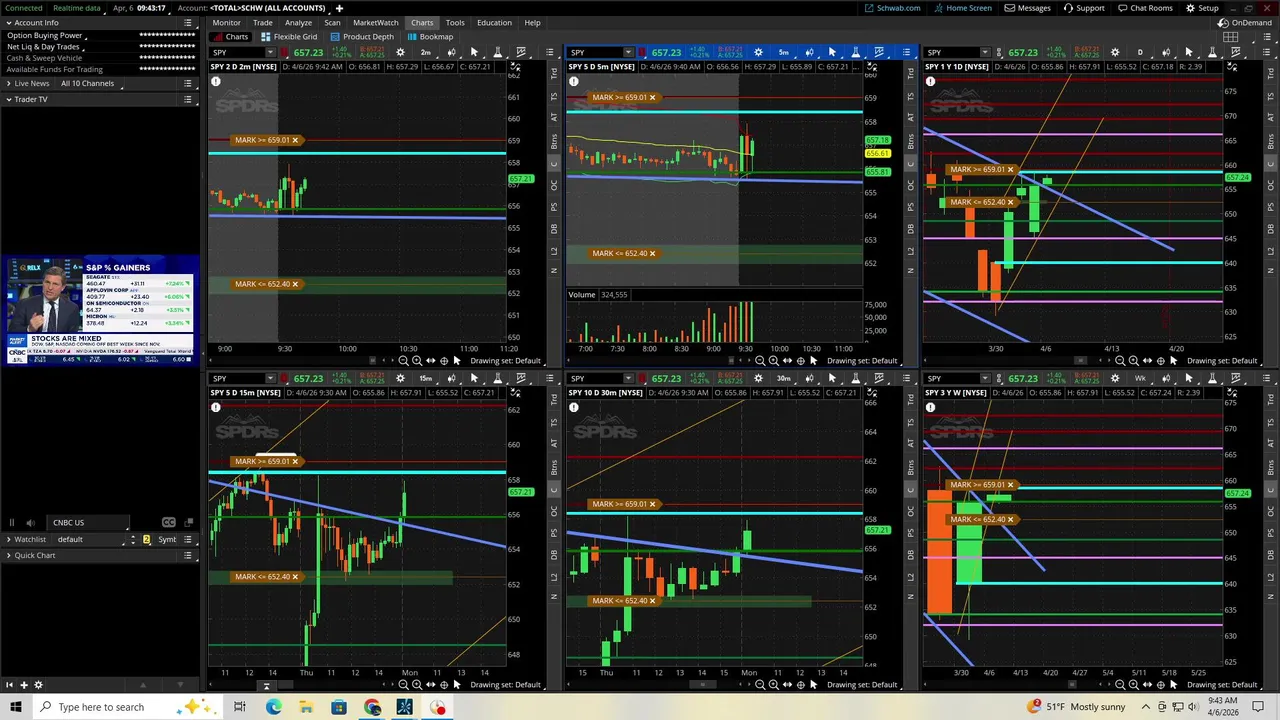The image size is (1280, 720).
Task: Open Messages
Action: [1028, 8]
